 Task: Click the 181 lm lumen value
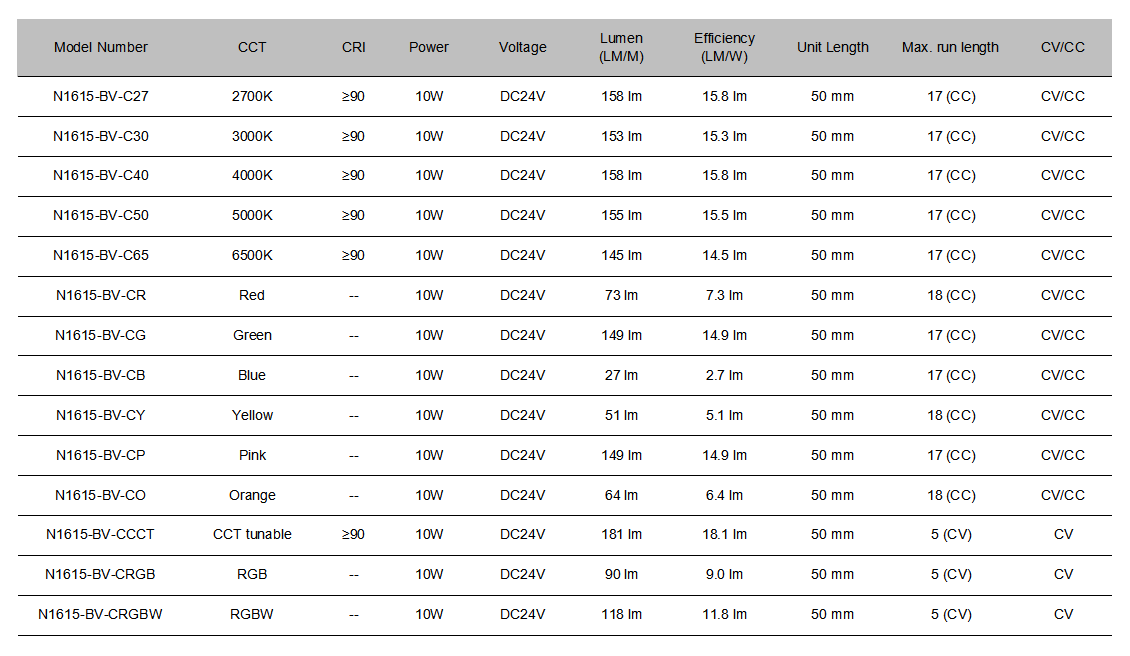pos(621,534)
